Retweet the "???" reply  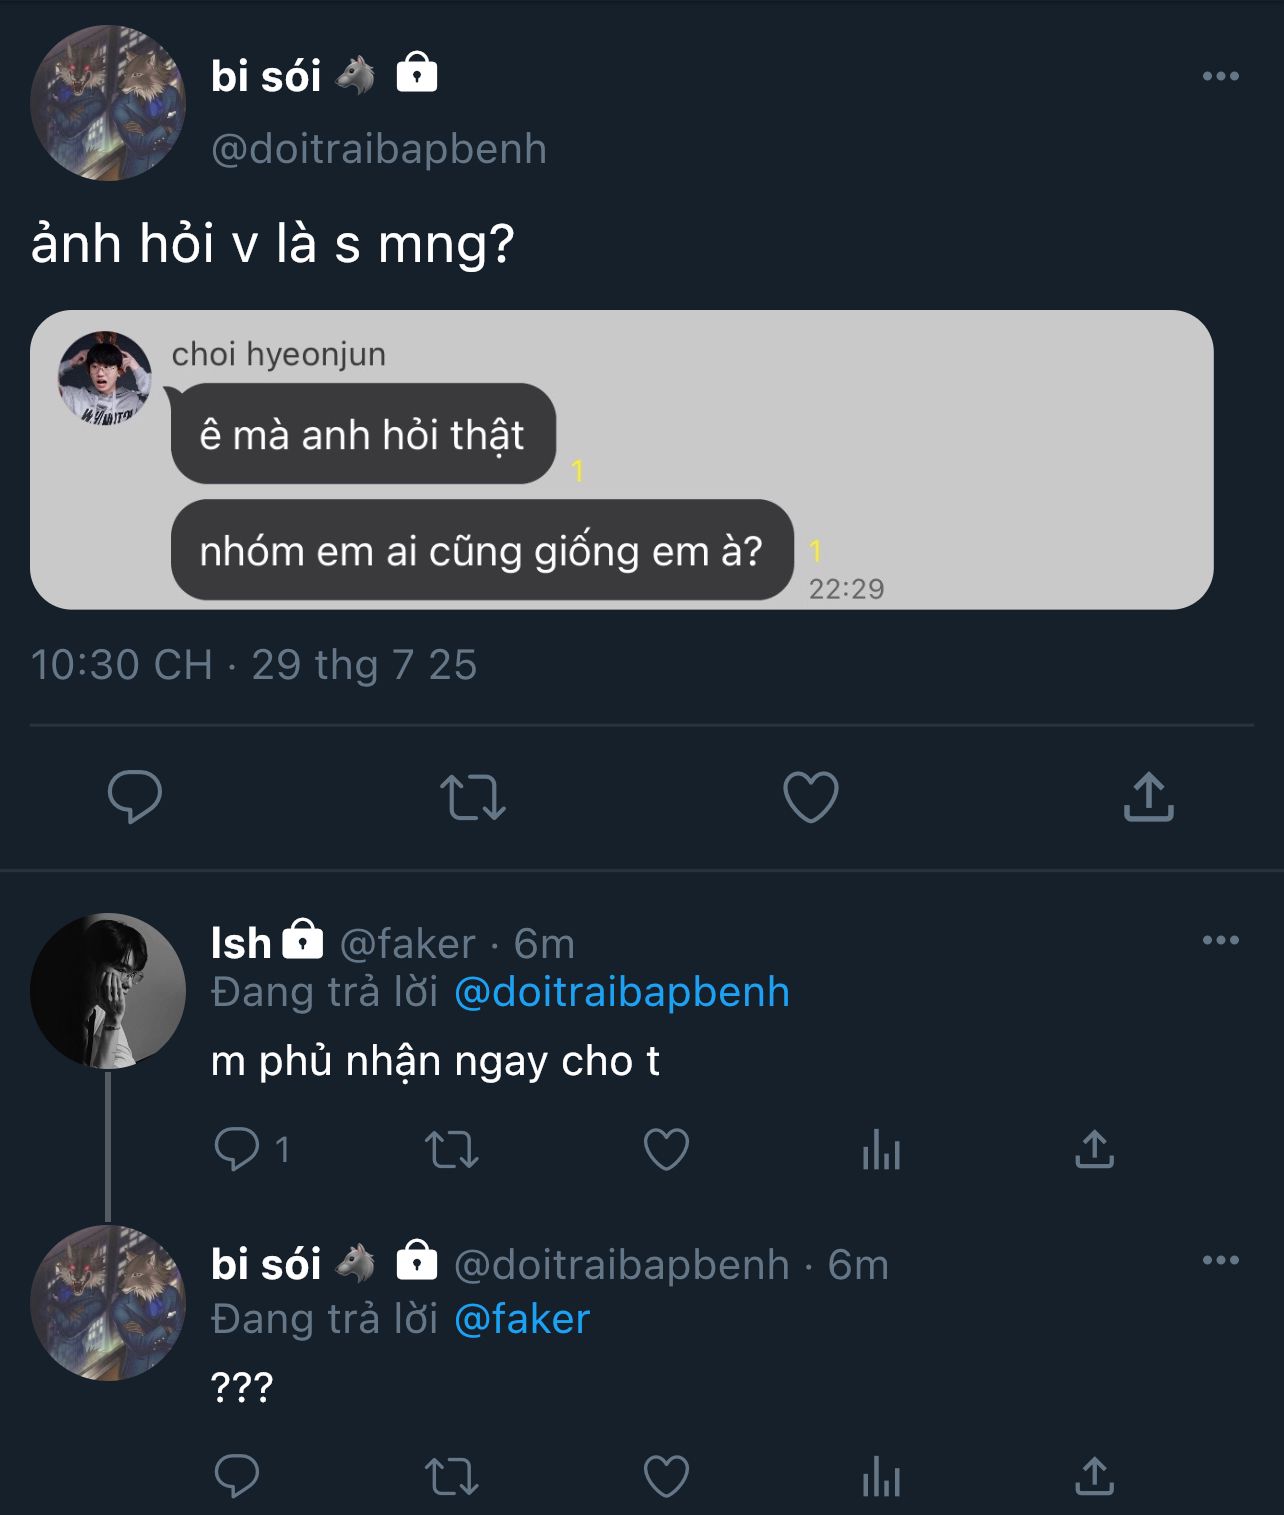[452, 1476]
